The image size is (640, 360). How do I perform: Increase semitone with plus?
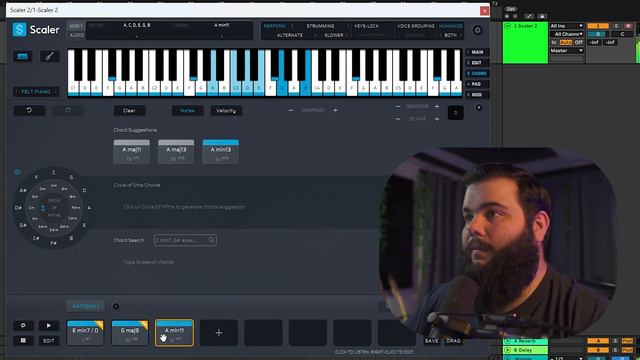click(x=437, y=107)
